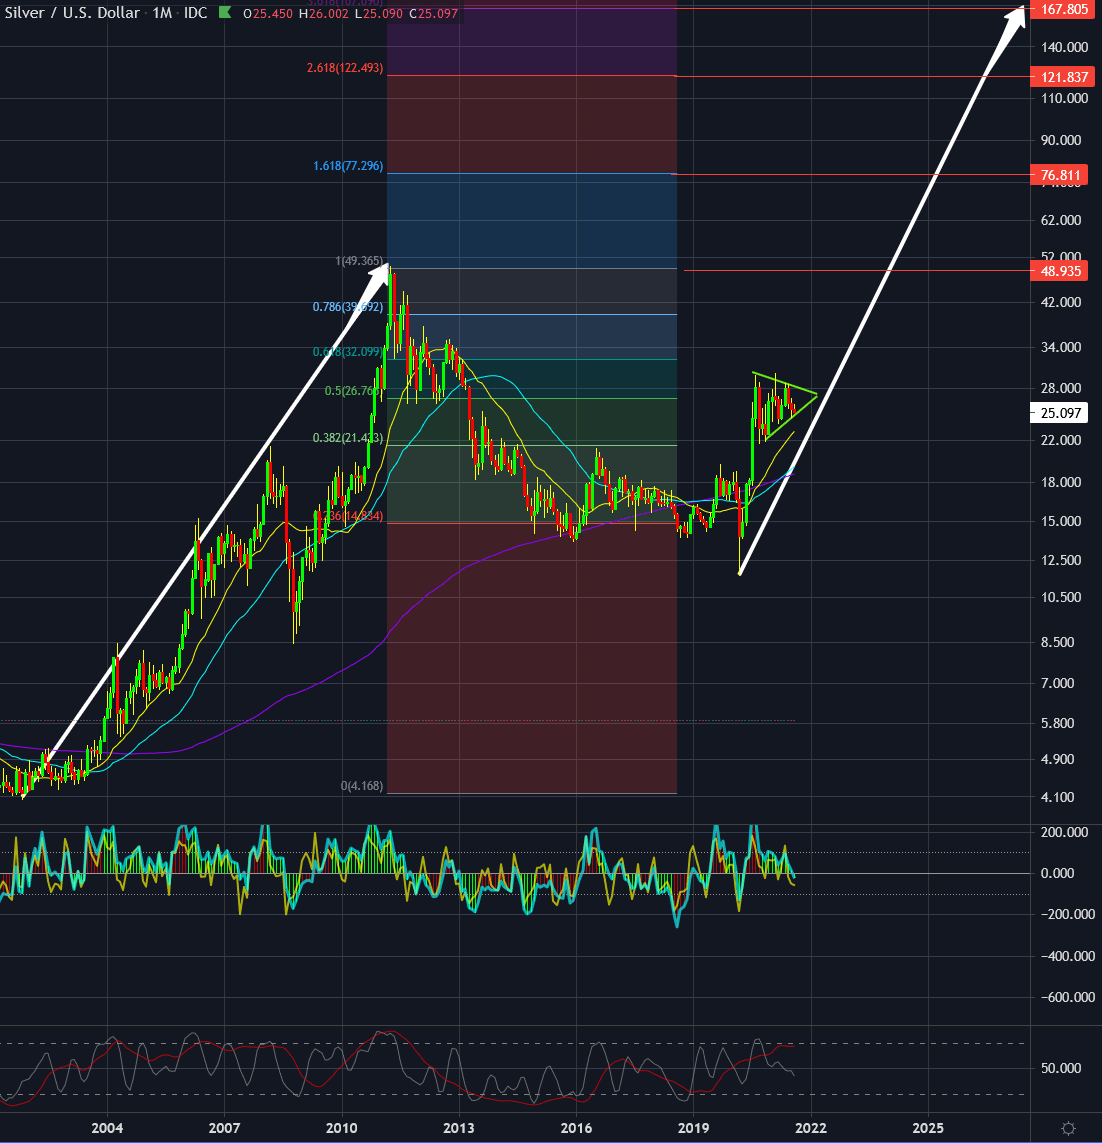Image resolution: width=1102 pixels, height=1143 pixels.
Task: Click the price scale on the right edge
Action: tap(1060, 600)
